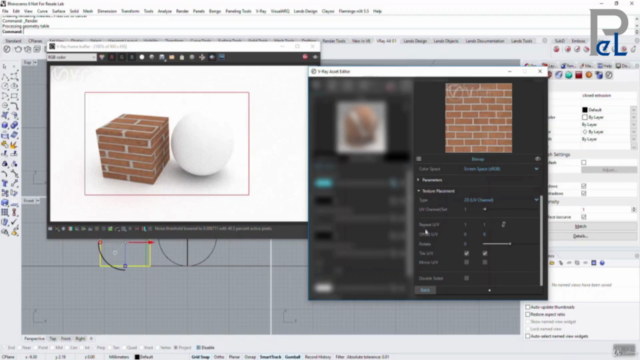Open the texture placement Type dropdown
Screen dimensions: 640x360
tap(500, 200)
